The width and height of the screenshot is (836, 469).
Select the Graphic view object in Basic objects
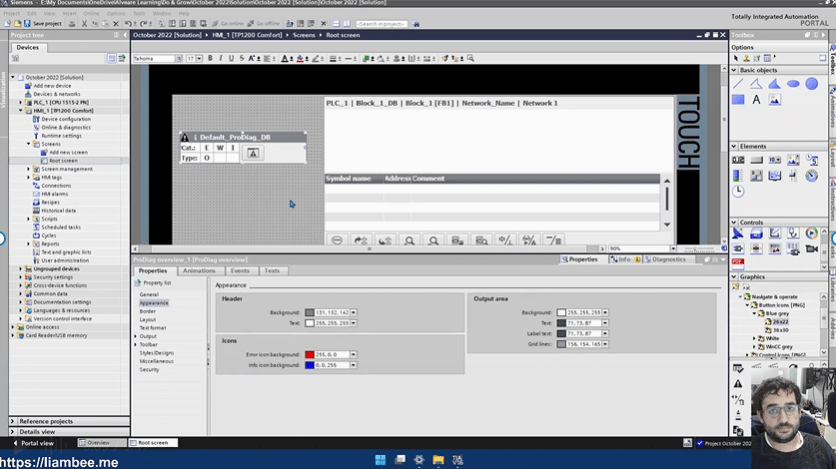(x=774, y=100)
